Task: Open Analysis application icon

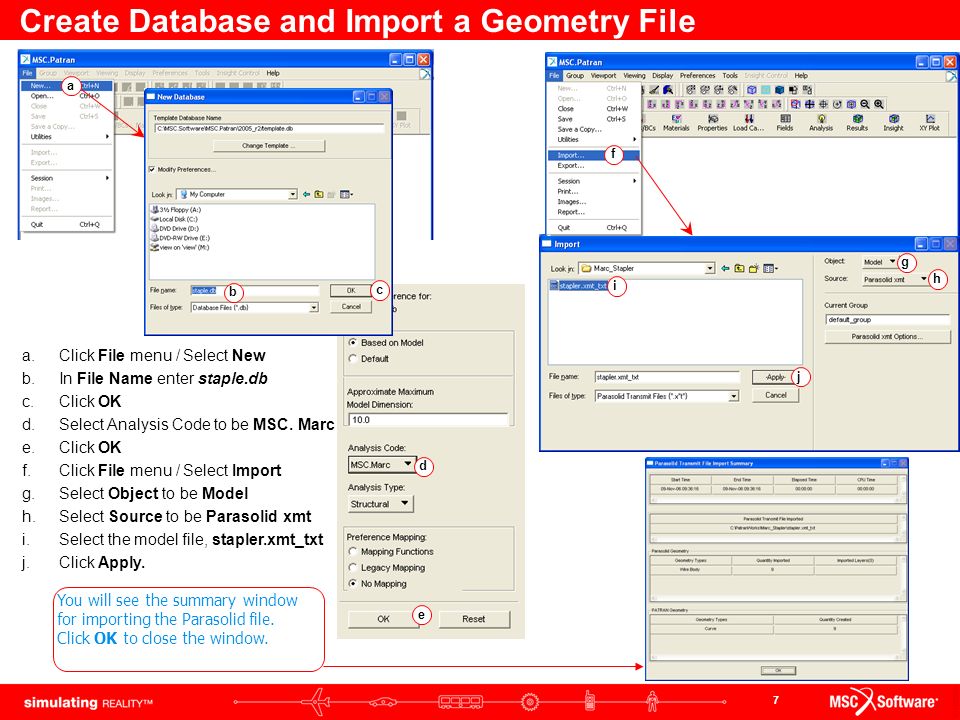Action: tap(821, 122)
